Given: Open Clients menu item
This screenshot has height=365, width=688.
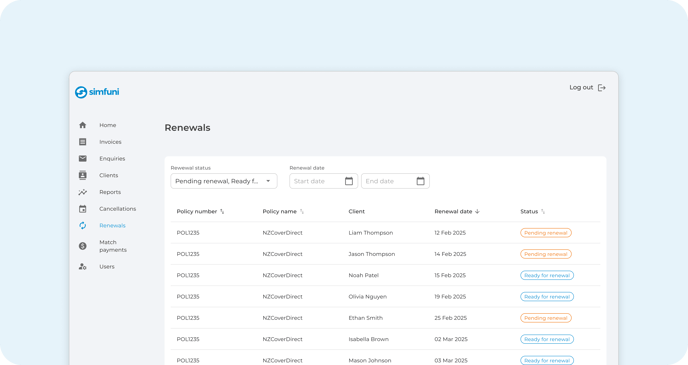Looking at the screenshot, I should pos(108,175).
